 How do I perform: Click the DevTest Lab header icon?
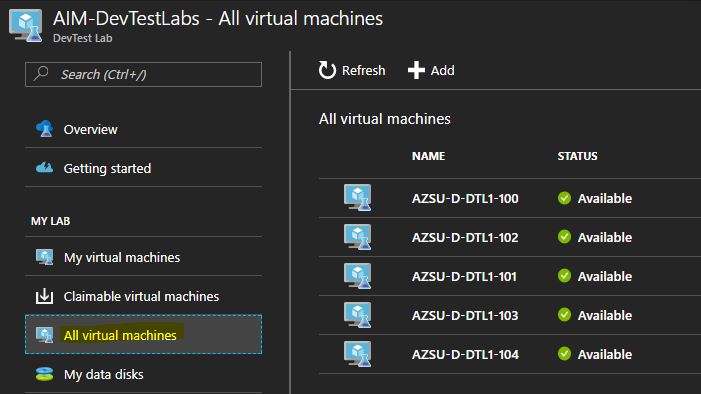[x=25, y=26]
